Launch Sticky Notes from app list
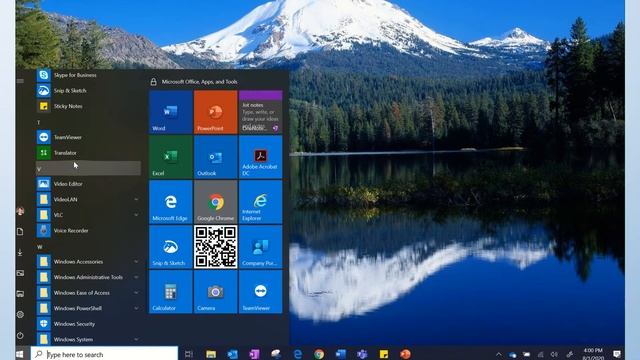This screenshot has width=640, height=360. pyautogui.click(x=88, y=106)
